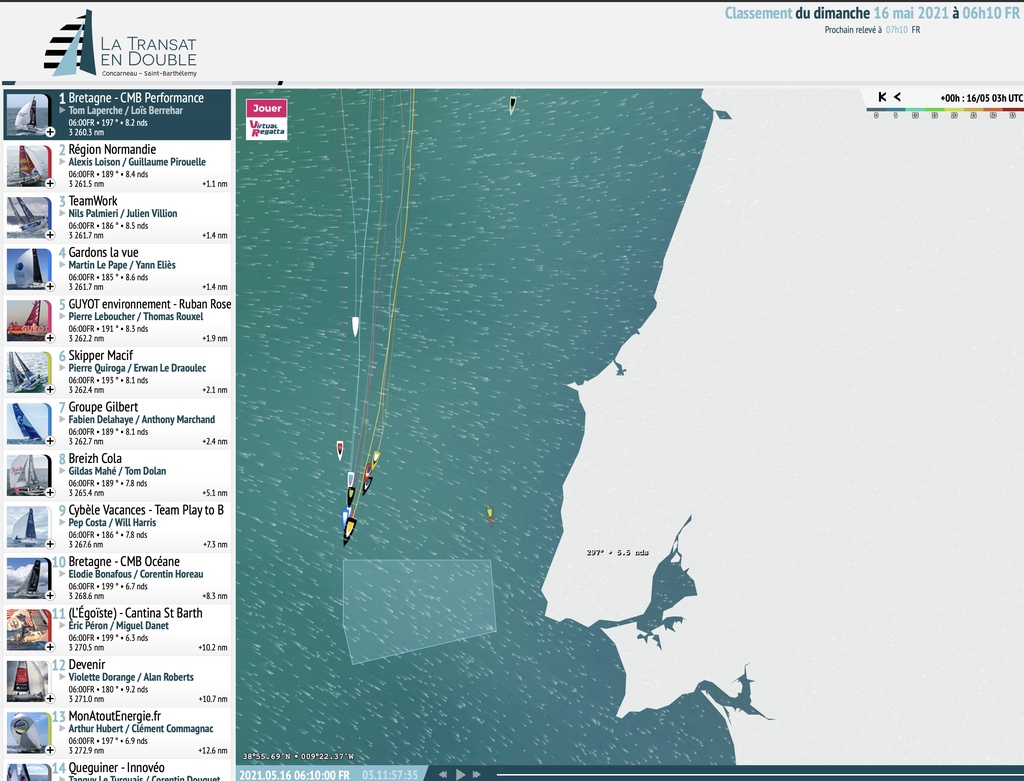Click 'Prochain relevé à 07h10 FR' text

tap(872, 30)
